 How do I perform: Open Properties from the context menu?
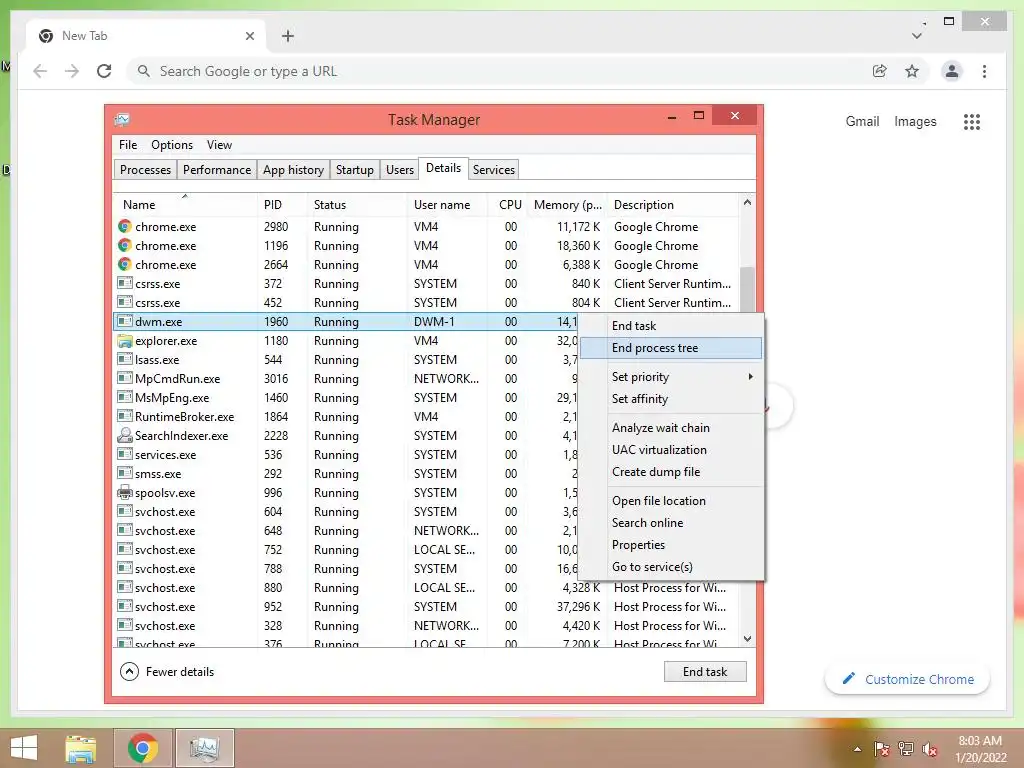(671, 545)
